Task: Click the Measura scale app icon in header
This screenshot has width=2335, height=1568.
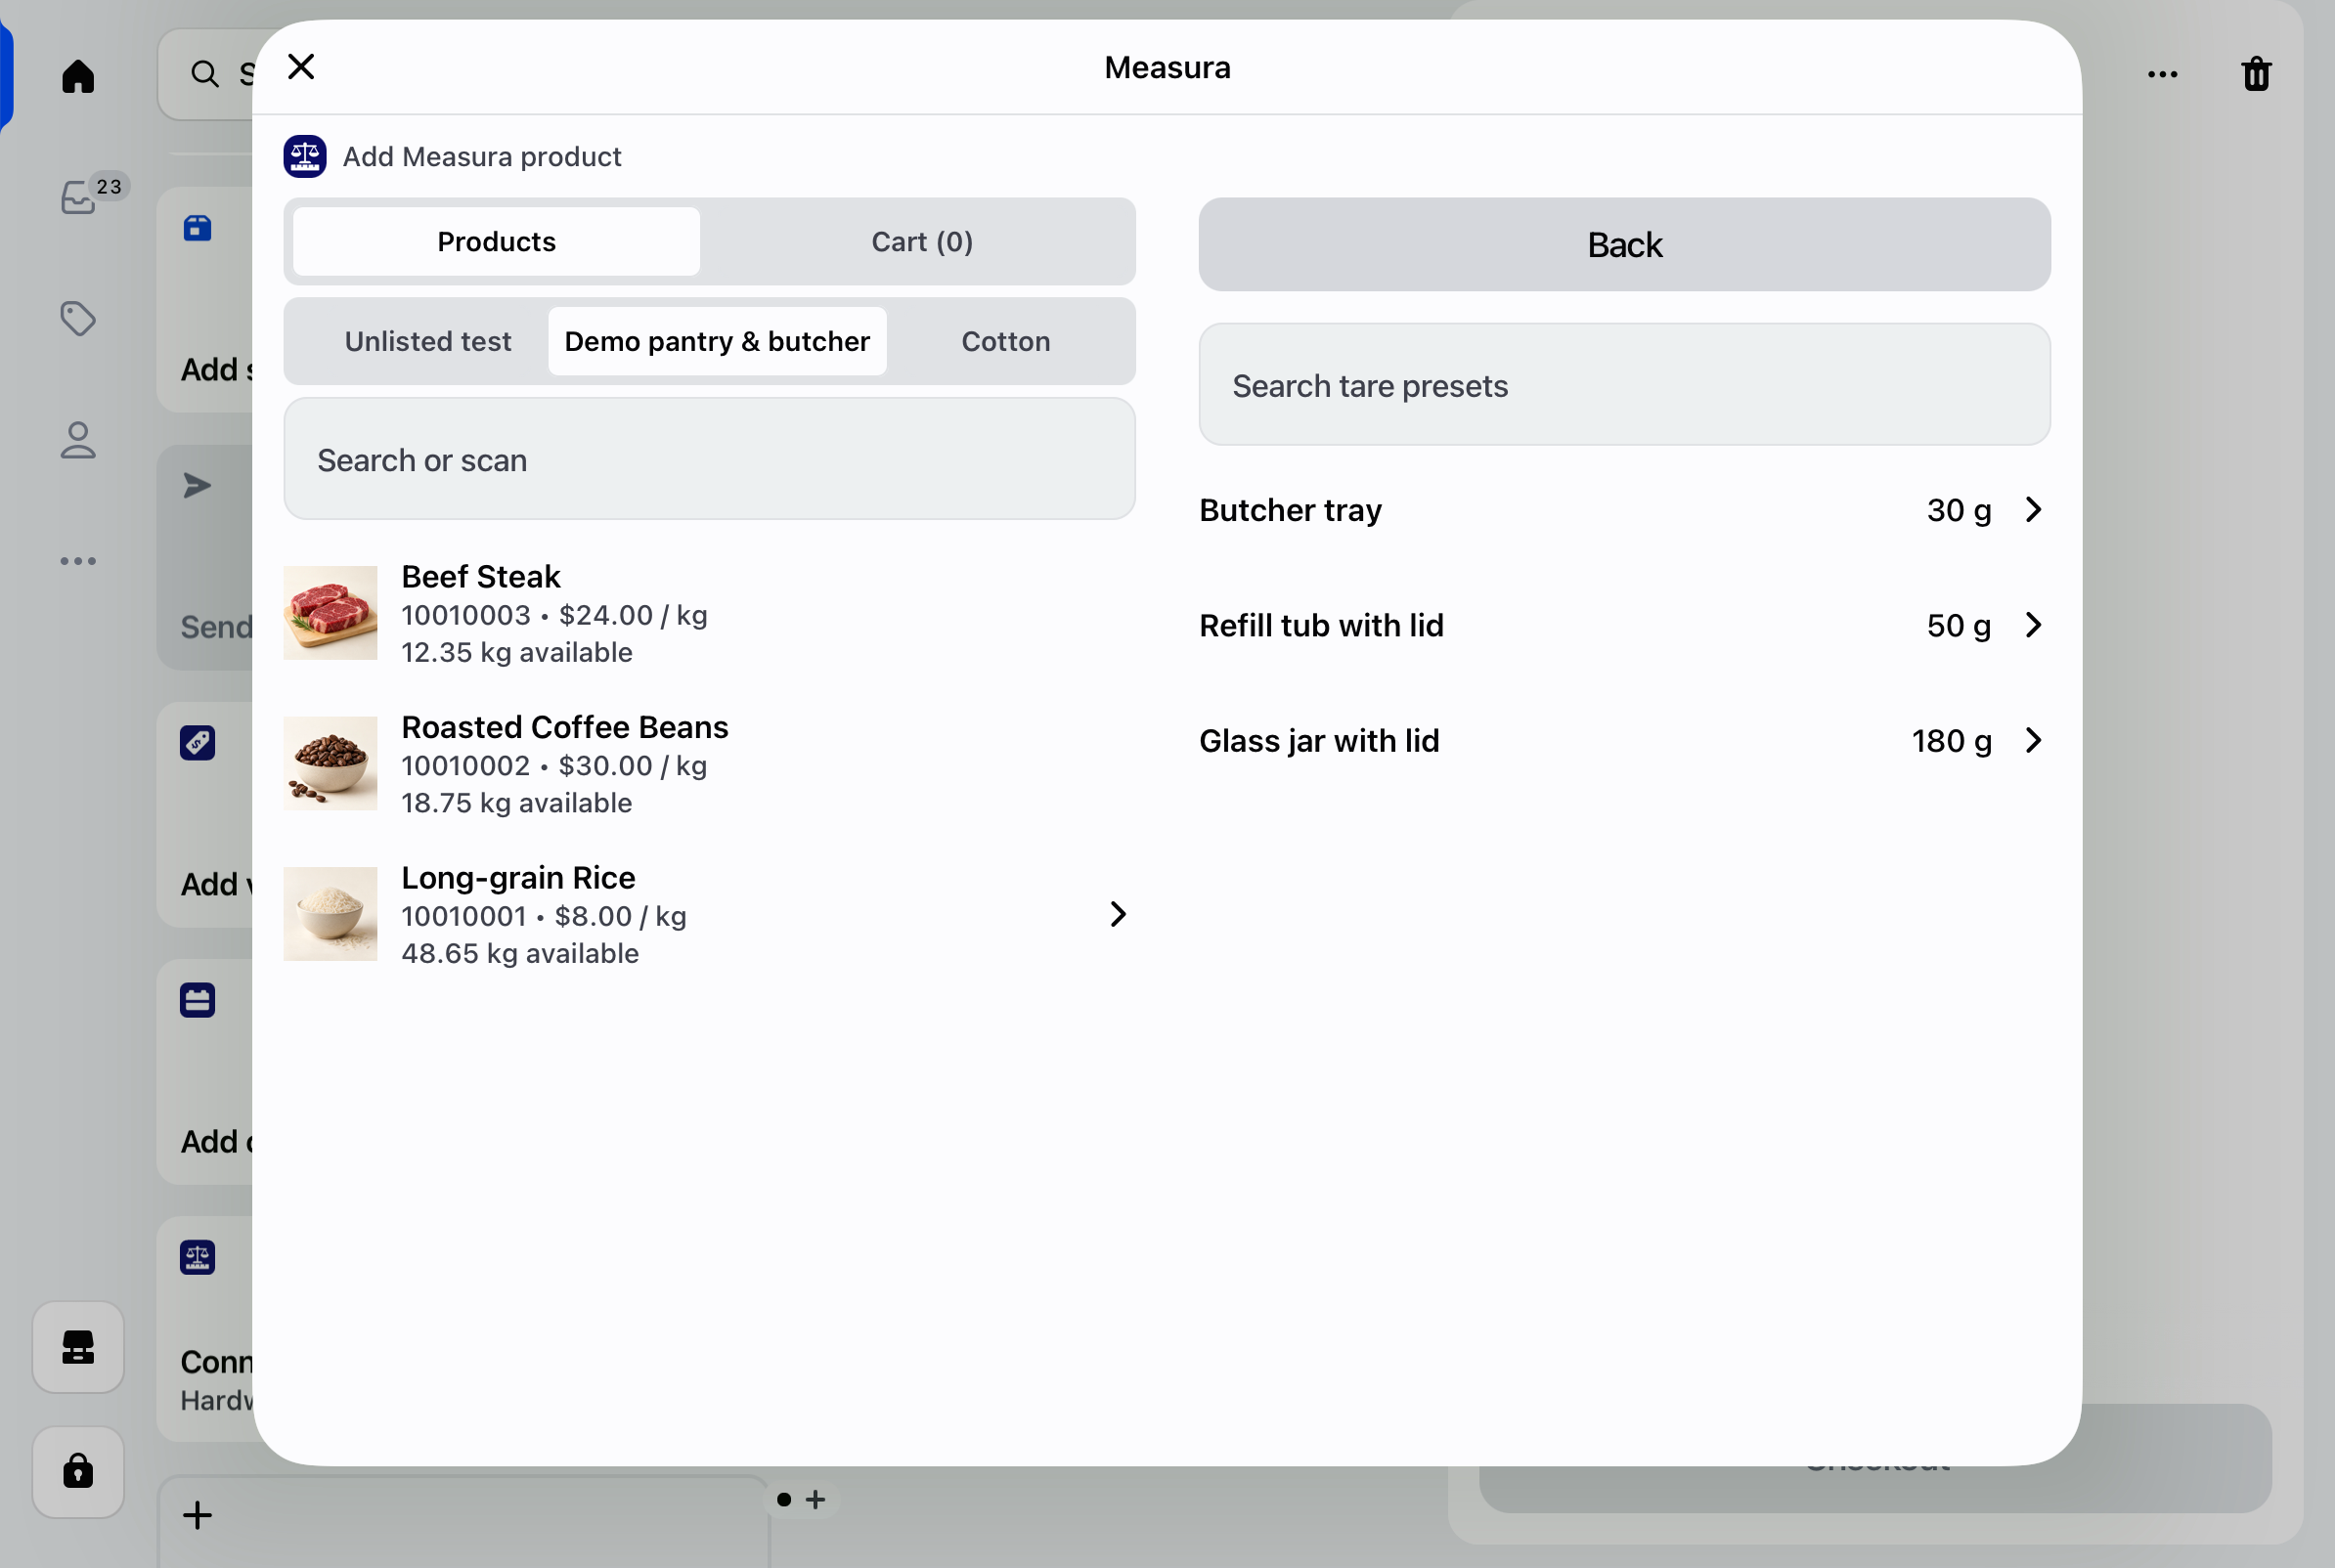Action: coord(305,156)
